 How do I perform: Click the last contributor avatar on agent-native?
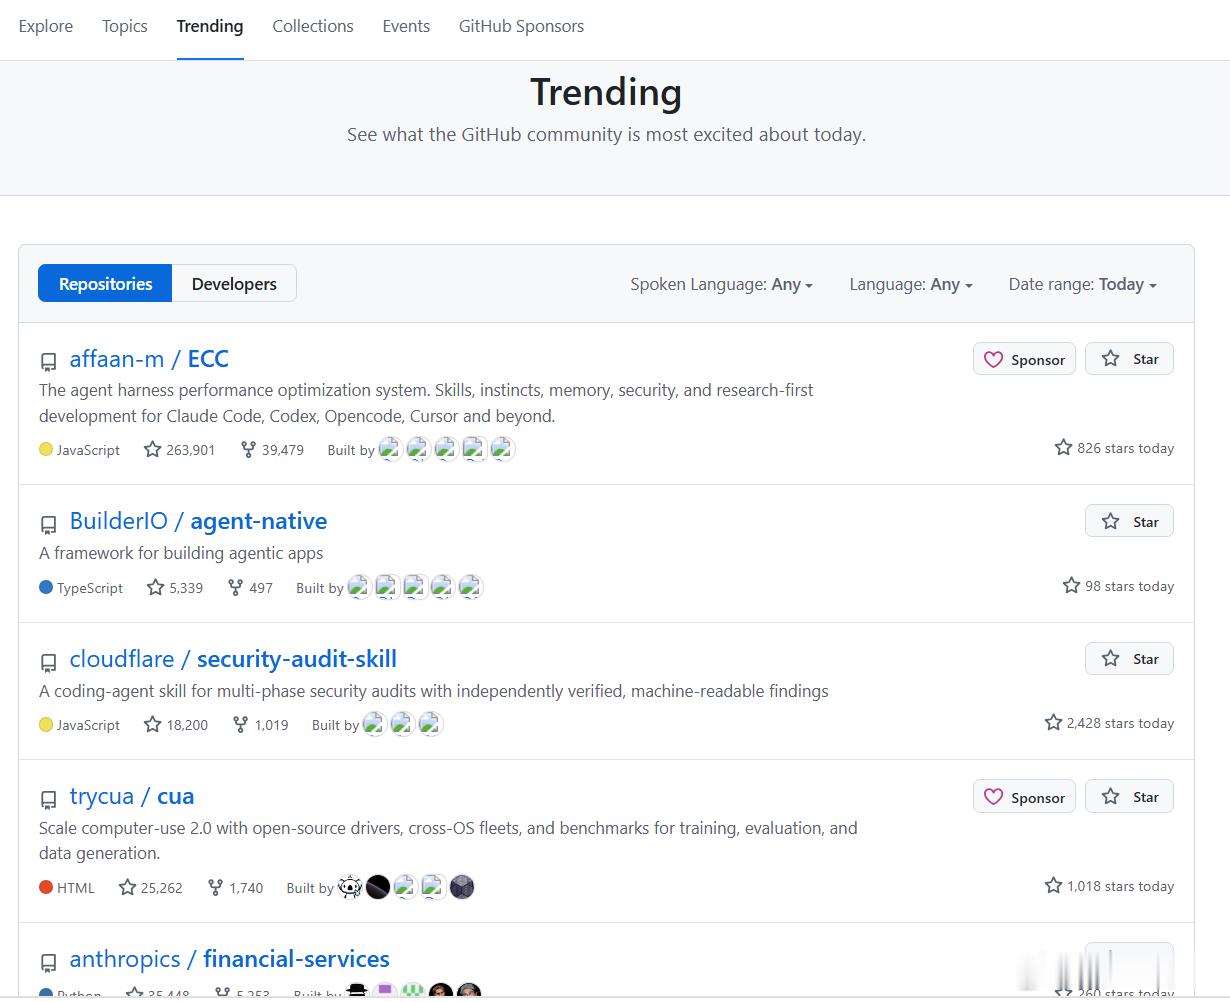pos(471,587)
